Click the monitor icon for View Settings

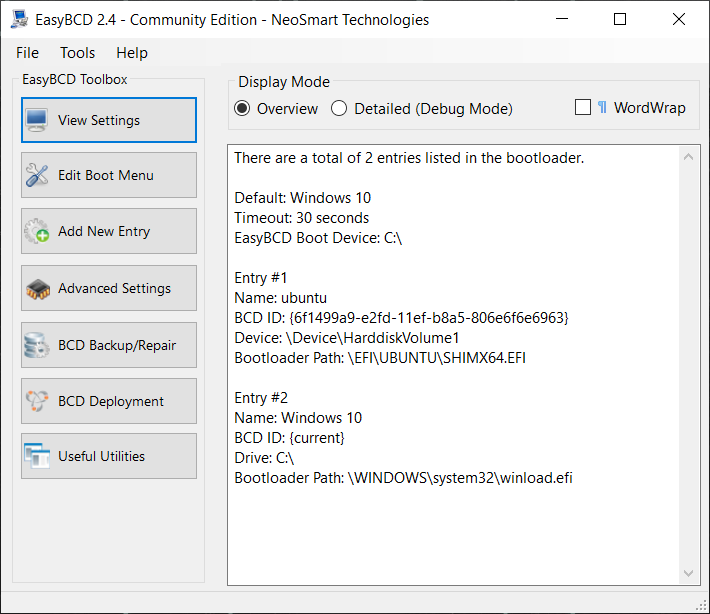[x=37, y=120]
